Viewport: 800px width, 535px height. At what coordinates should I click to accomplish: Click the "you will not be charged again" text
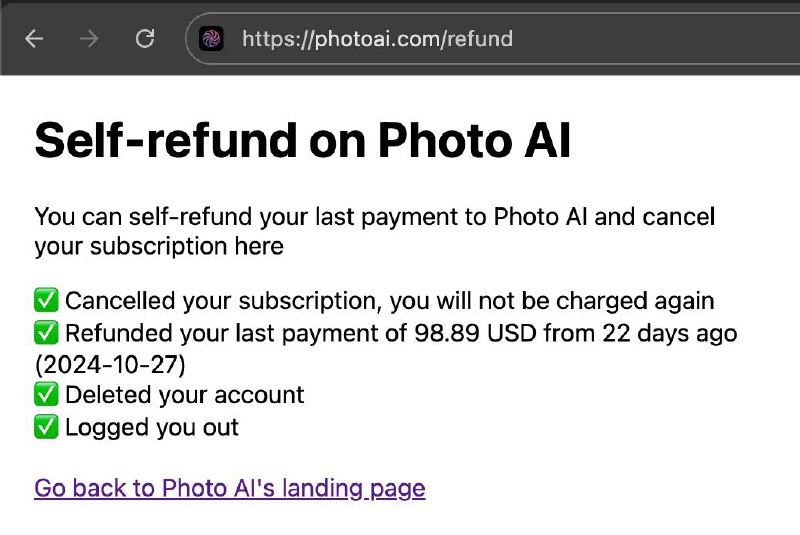coord(552,301)
